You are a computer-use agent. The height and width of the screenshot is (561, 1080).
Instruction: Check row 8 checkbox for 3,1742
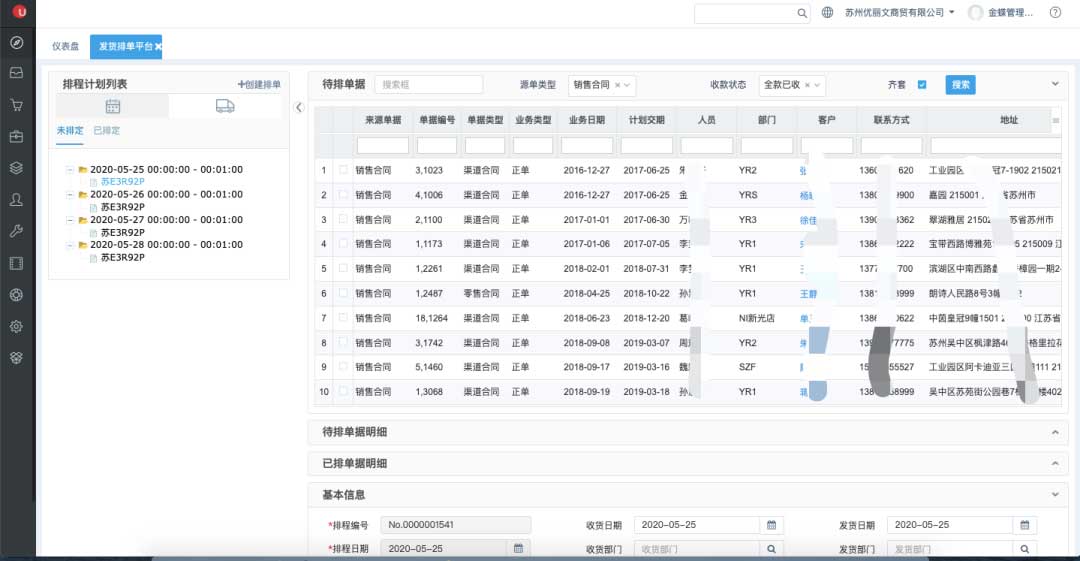pos(343,343)
